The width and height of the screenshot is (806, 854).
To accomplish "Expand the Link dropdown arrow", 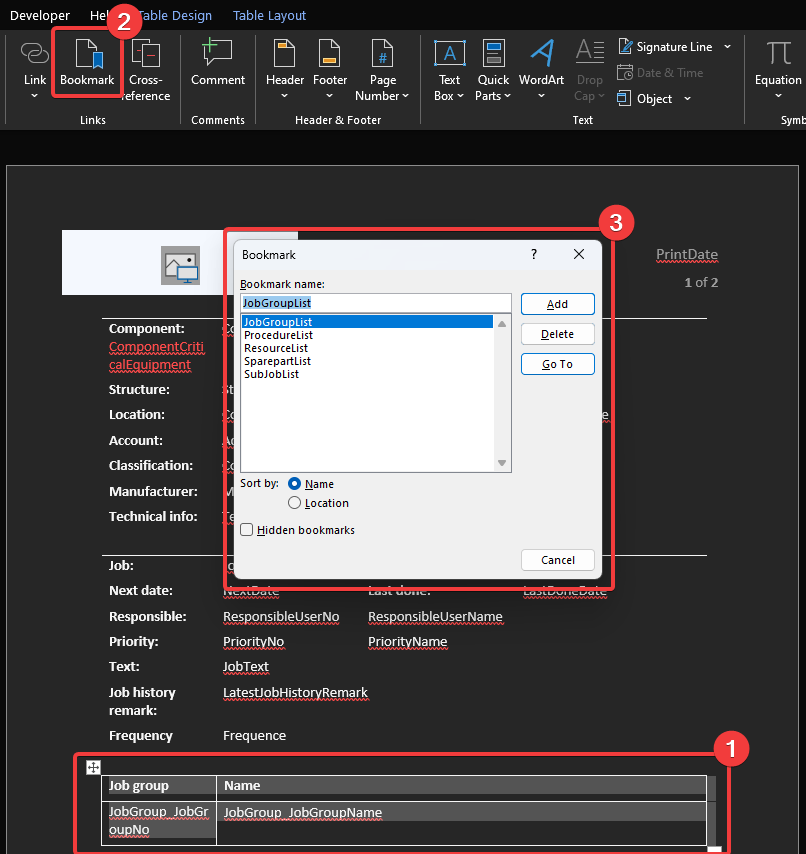I will pyautogui.click(x=35, y=96).
